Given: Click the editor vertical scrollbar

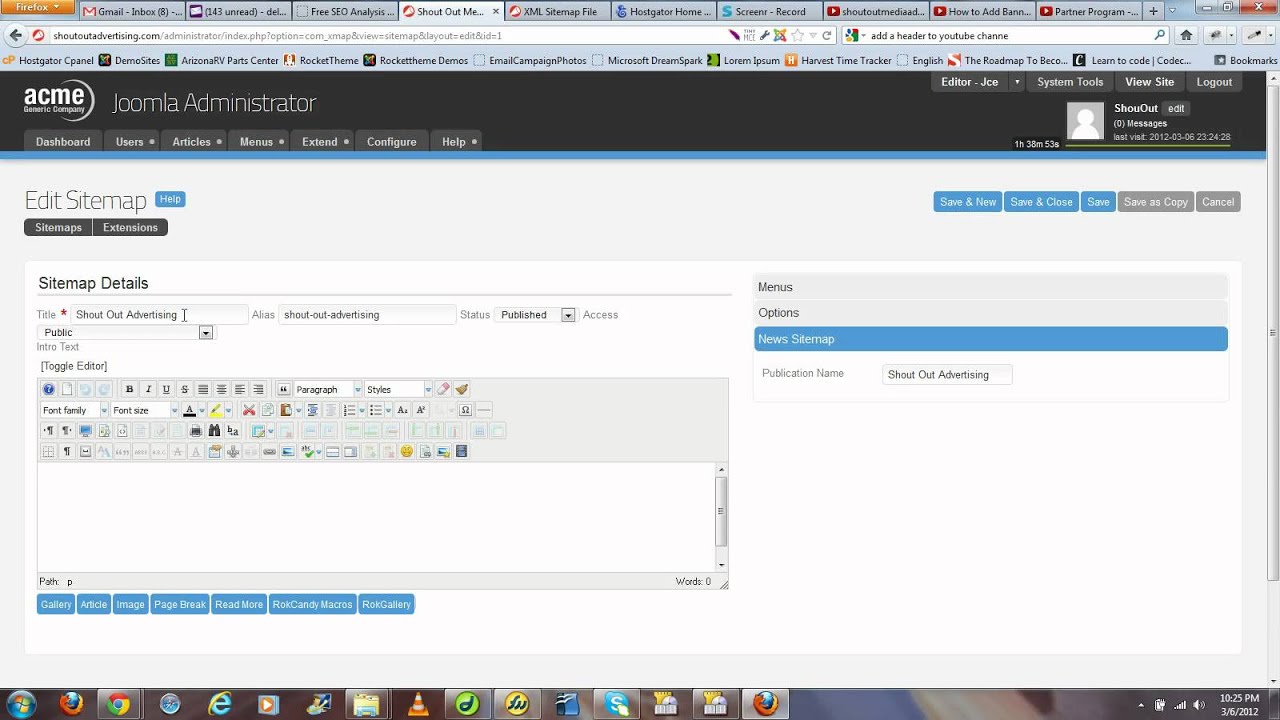Looking at the screenshot, I should [x=721, y=518].
